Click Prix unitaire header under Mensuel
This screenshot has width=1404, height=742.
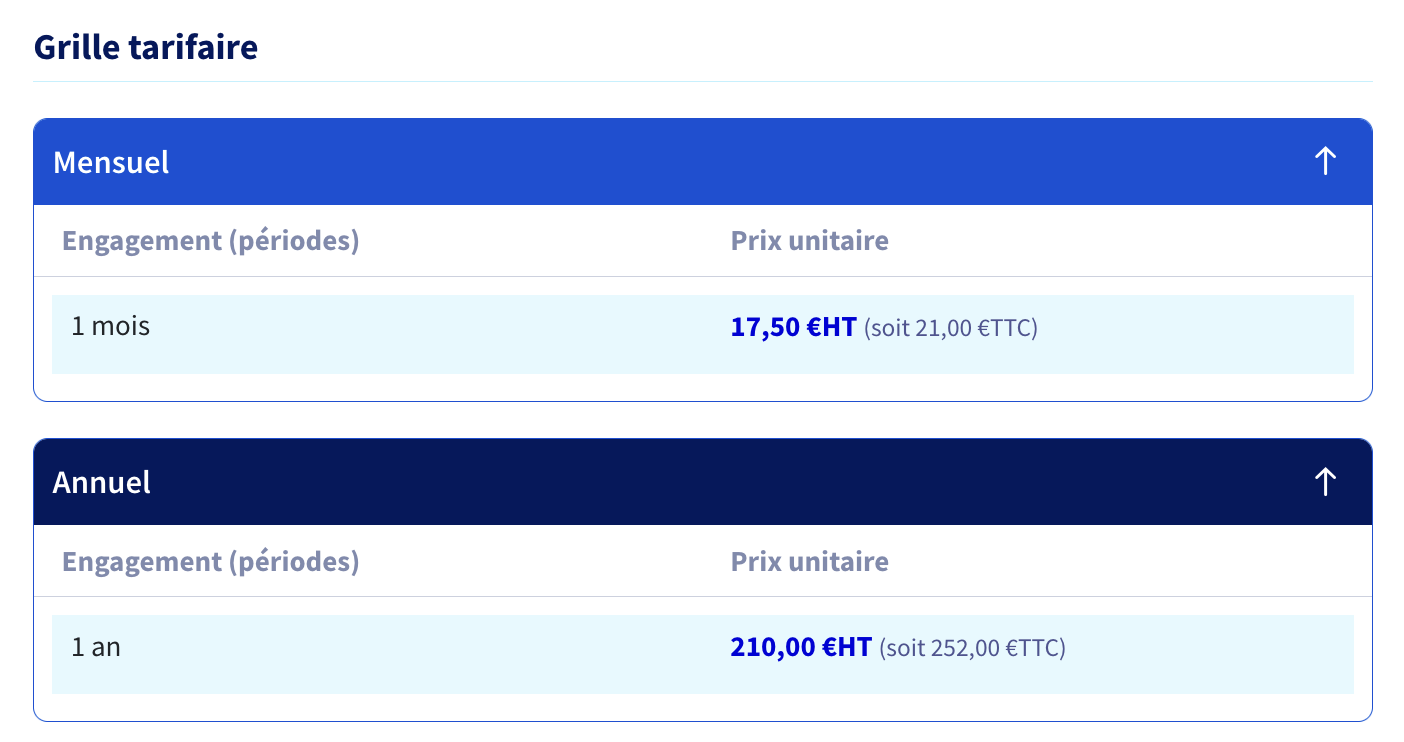(x=809, y=241)
